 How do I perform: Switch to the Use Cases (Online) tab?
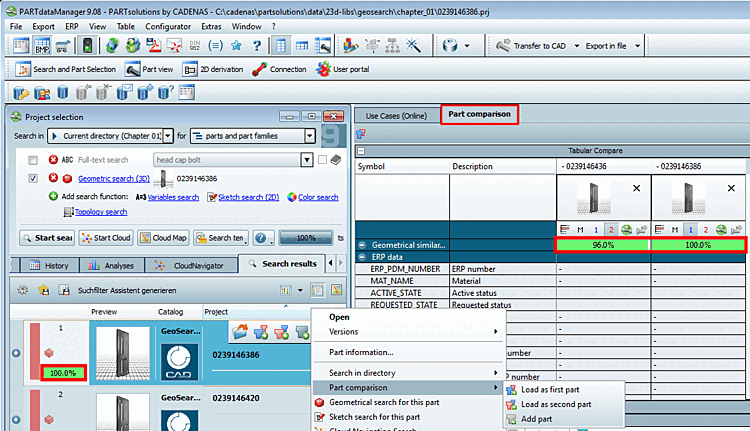point(396,116)
